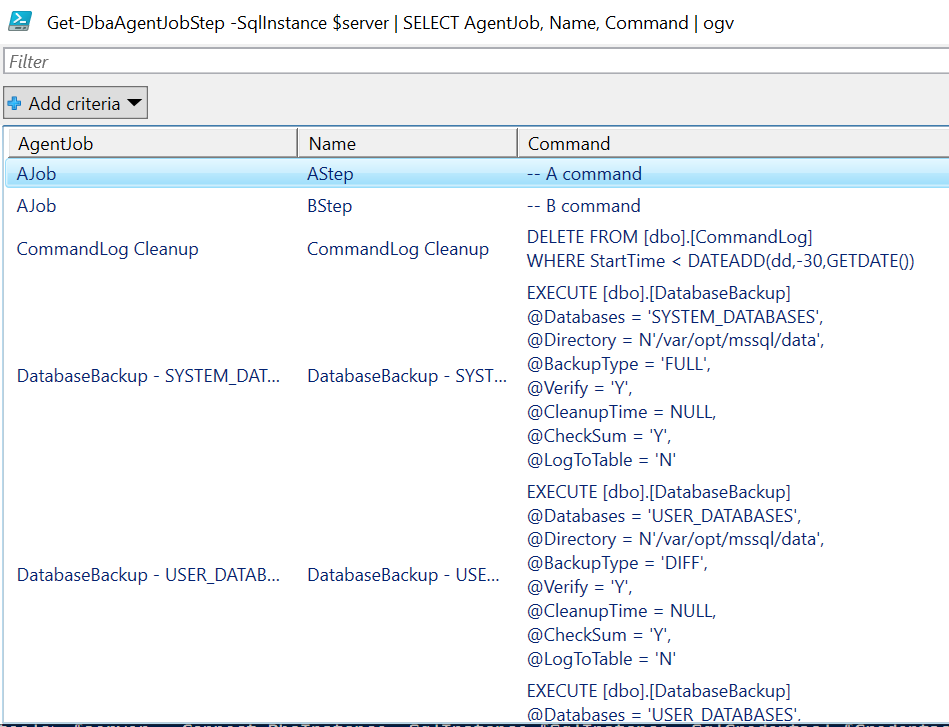Select the AJob entry with BStep
Viewport: 949px width, 727px height.
pyautogui.click(x=37, y=206)
